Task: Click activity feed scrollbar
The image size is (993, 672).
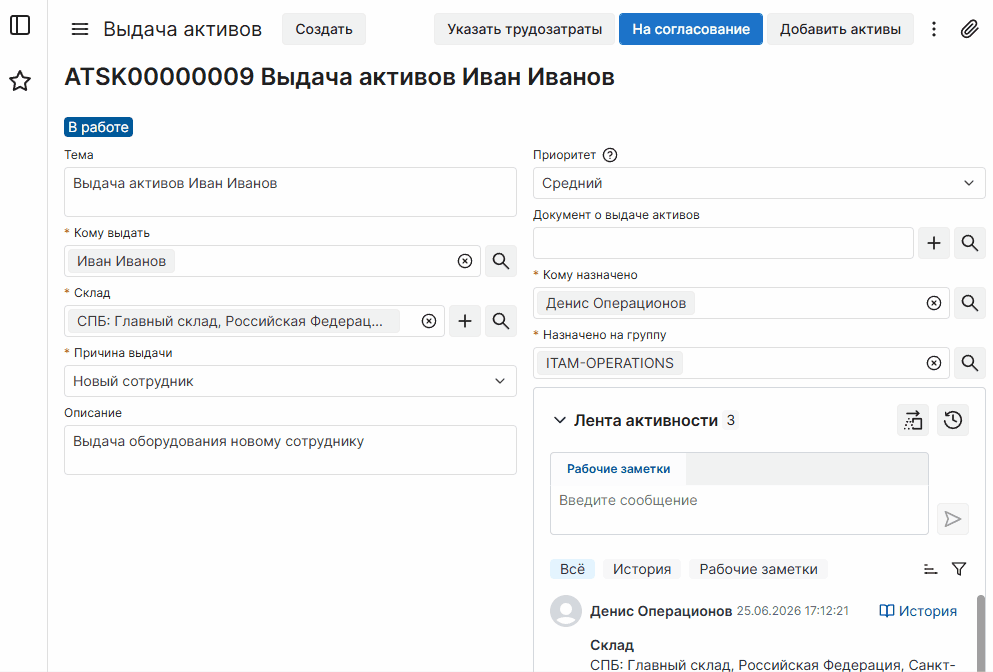Action: pos(981,632)
